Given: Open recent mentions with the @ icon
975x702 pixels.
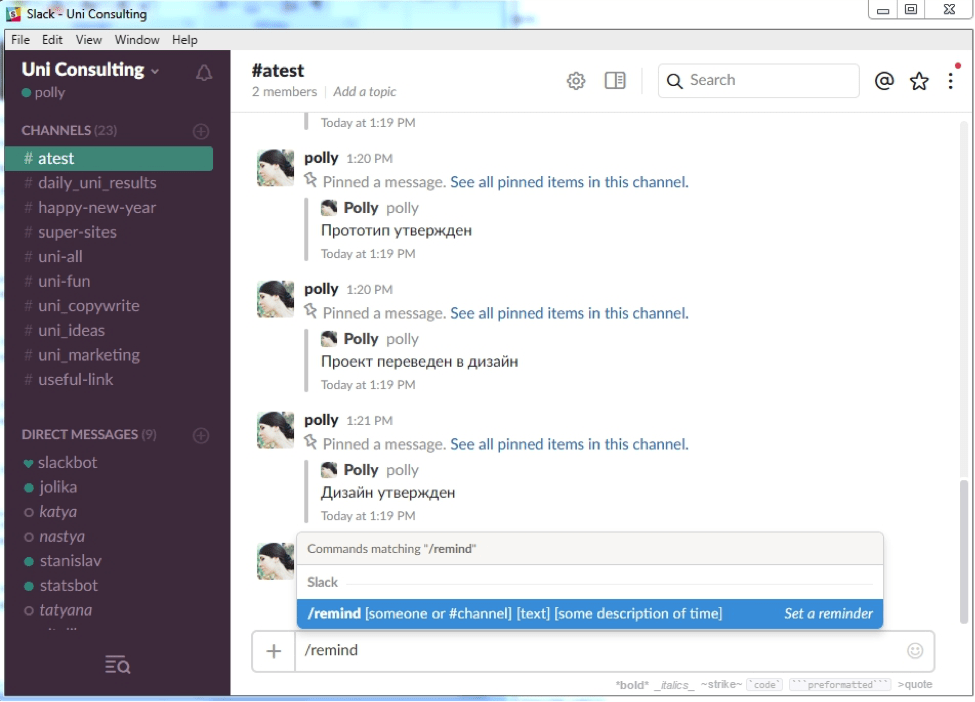Looking at the screenshot, I should point(884,81).
